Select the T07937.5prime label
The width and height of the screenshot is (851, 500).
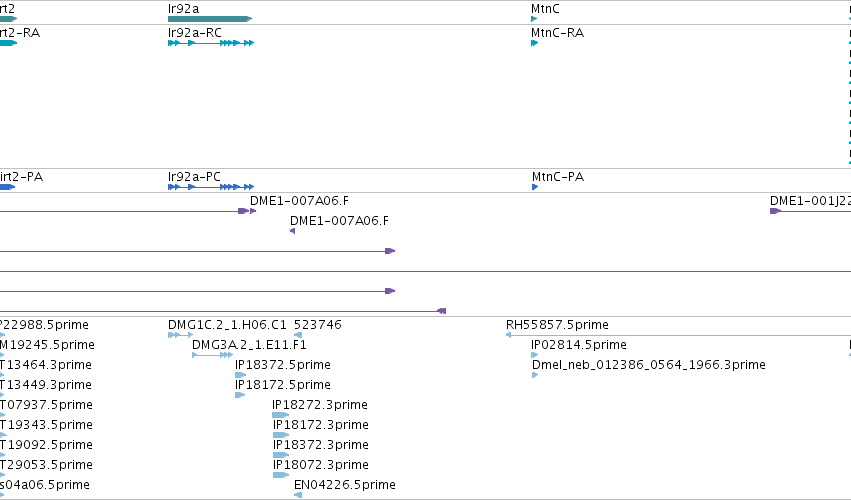[46, 405]
